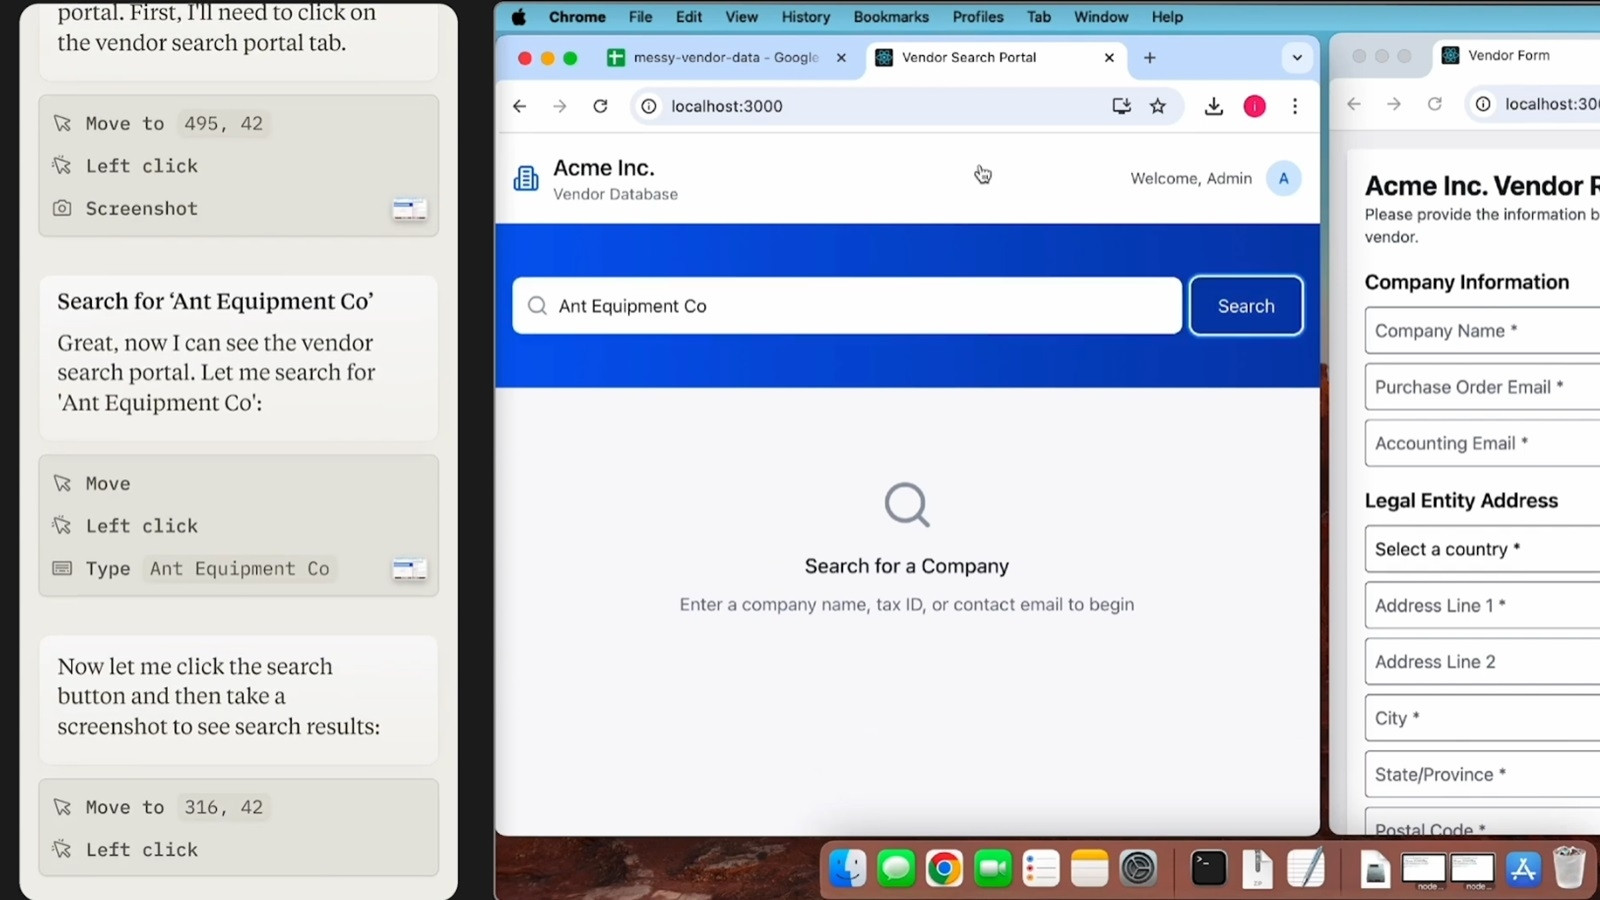Screen dimensions: 1600x900
Task: Close the Vendor Search Portal tab
Action: 1109,58
